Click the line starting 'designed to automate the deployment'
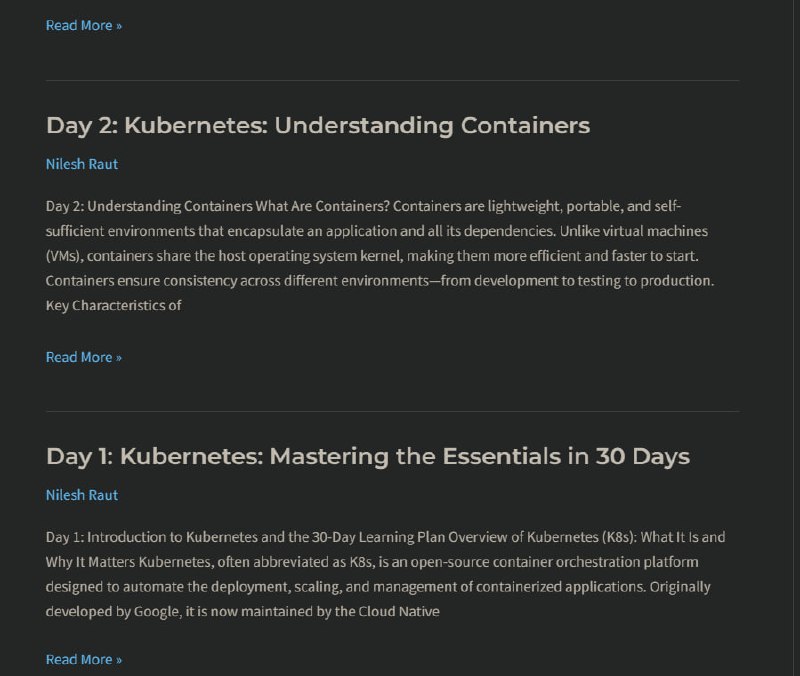Image resolution: width=800 pixels, height=676 pixels. [x=378, y=587]
